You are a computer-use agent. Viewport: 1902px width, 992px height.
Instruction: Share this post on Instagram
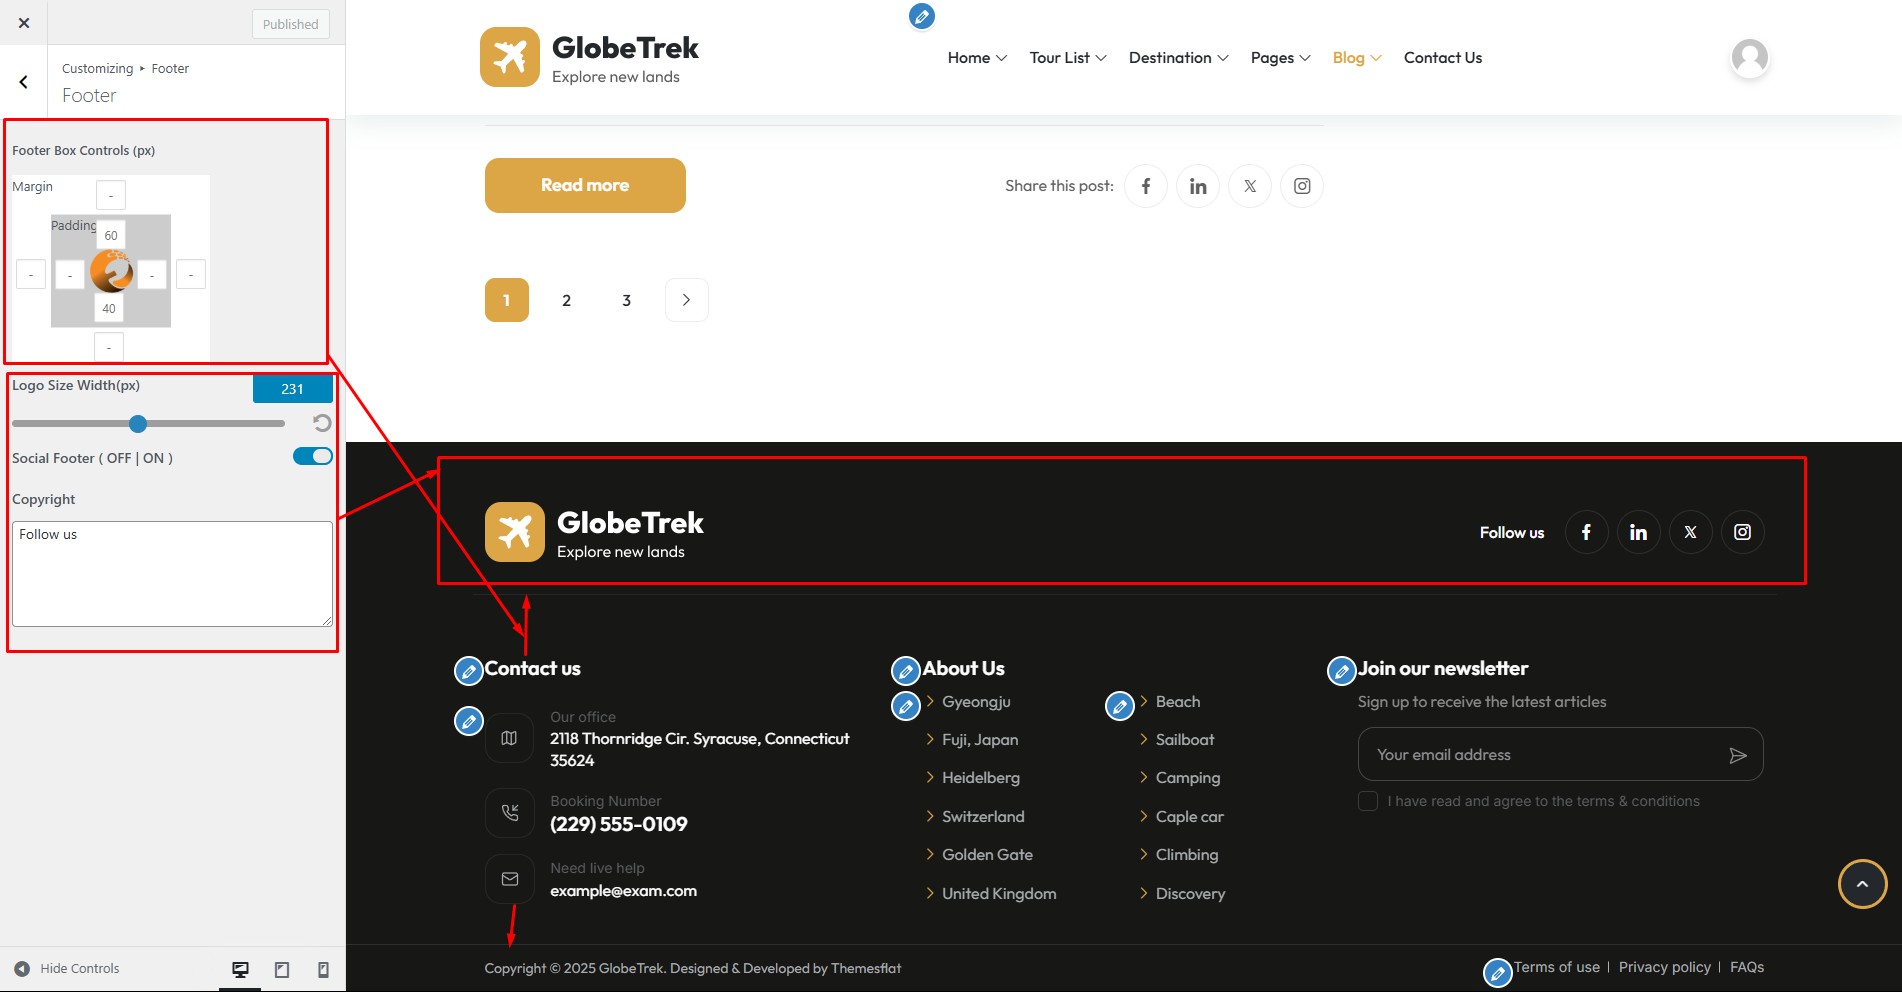pyautogui.click(x=1302, y=186)
